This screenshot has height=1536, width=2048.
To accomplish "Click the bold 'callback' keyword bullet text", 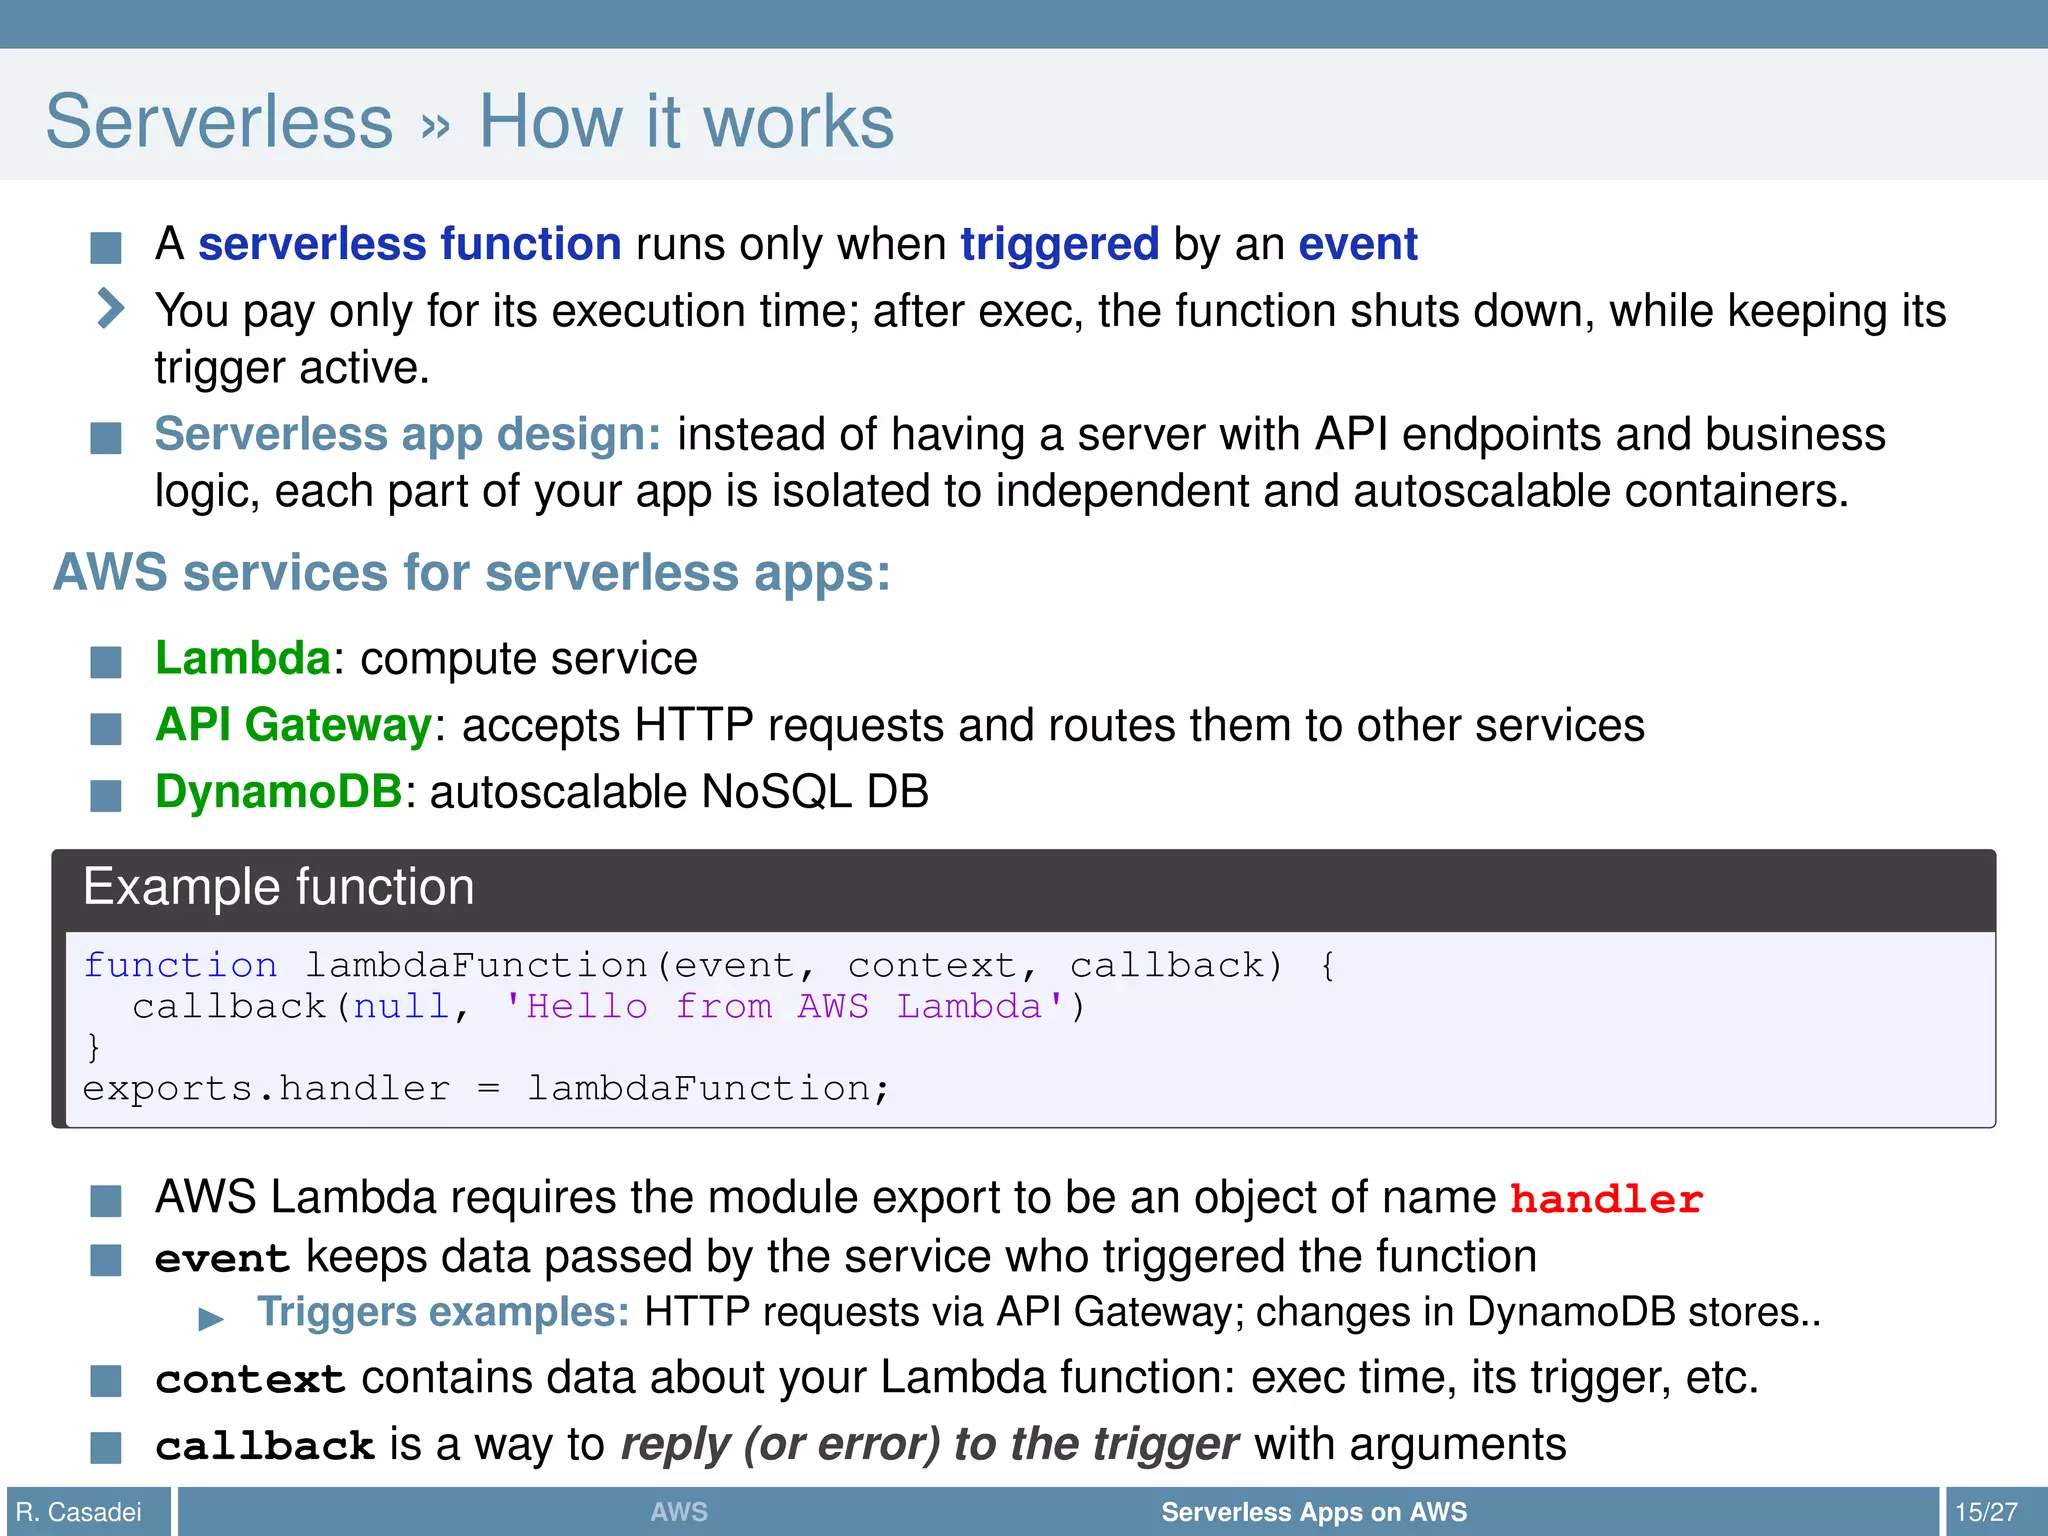I will coord(265,1445).
